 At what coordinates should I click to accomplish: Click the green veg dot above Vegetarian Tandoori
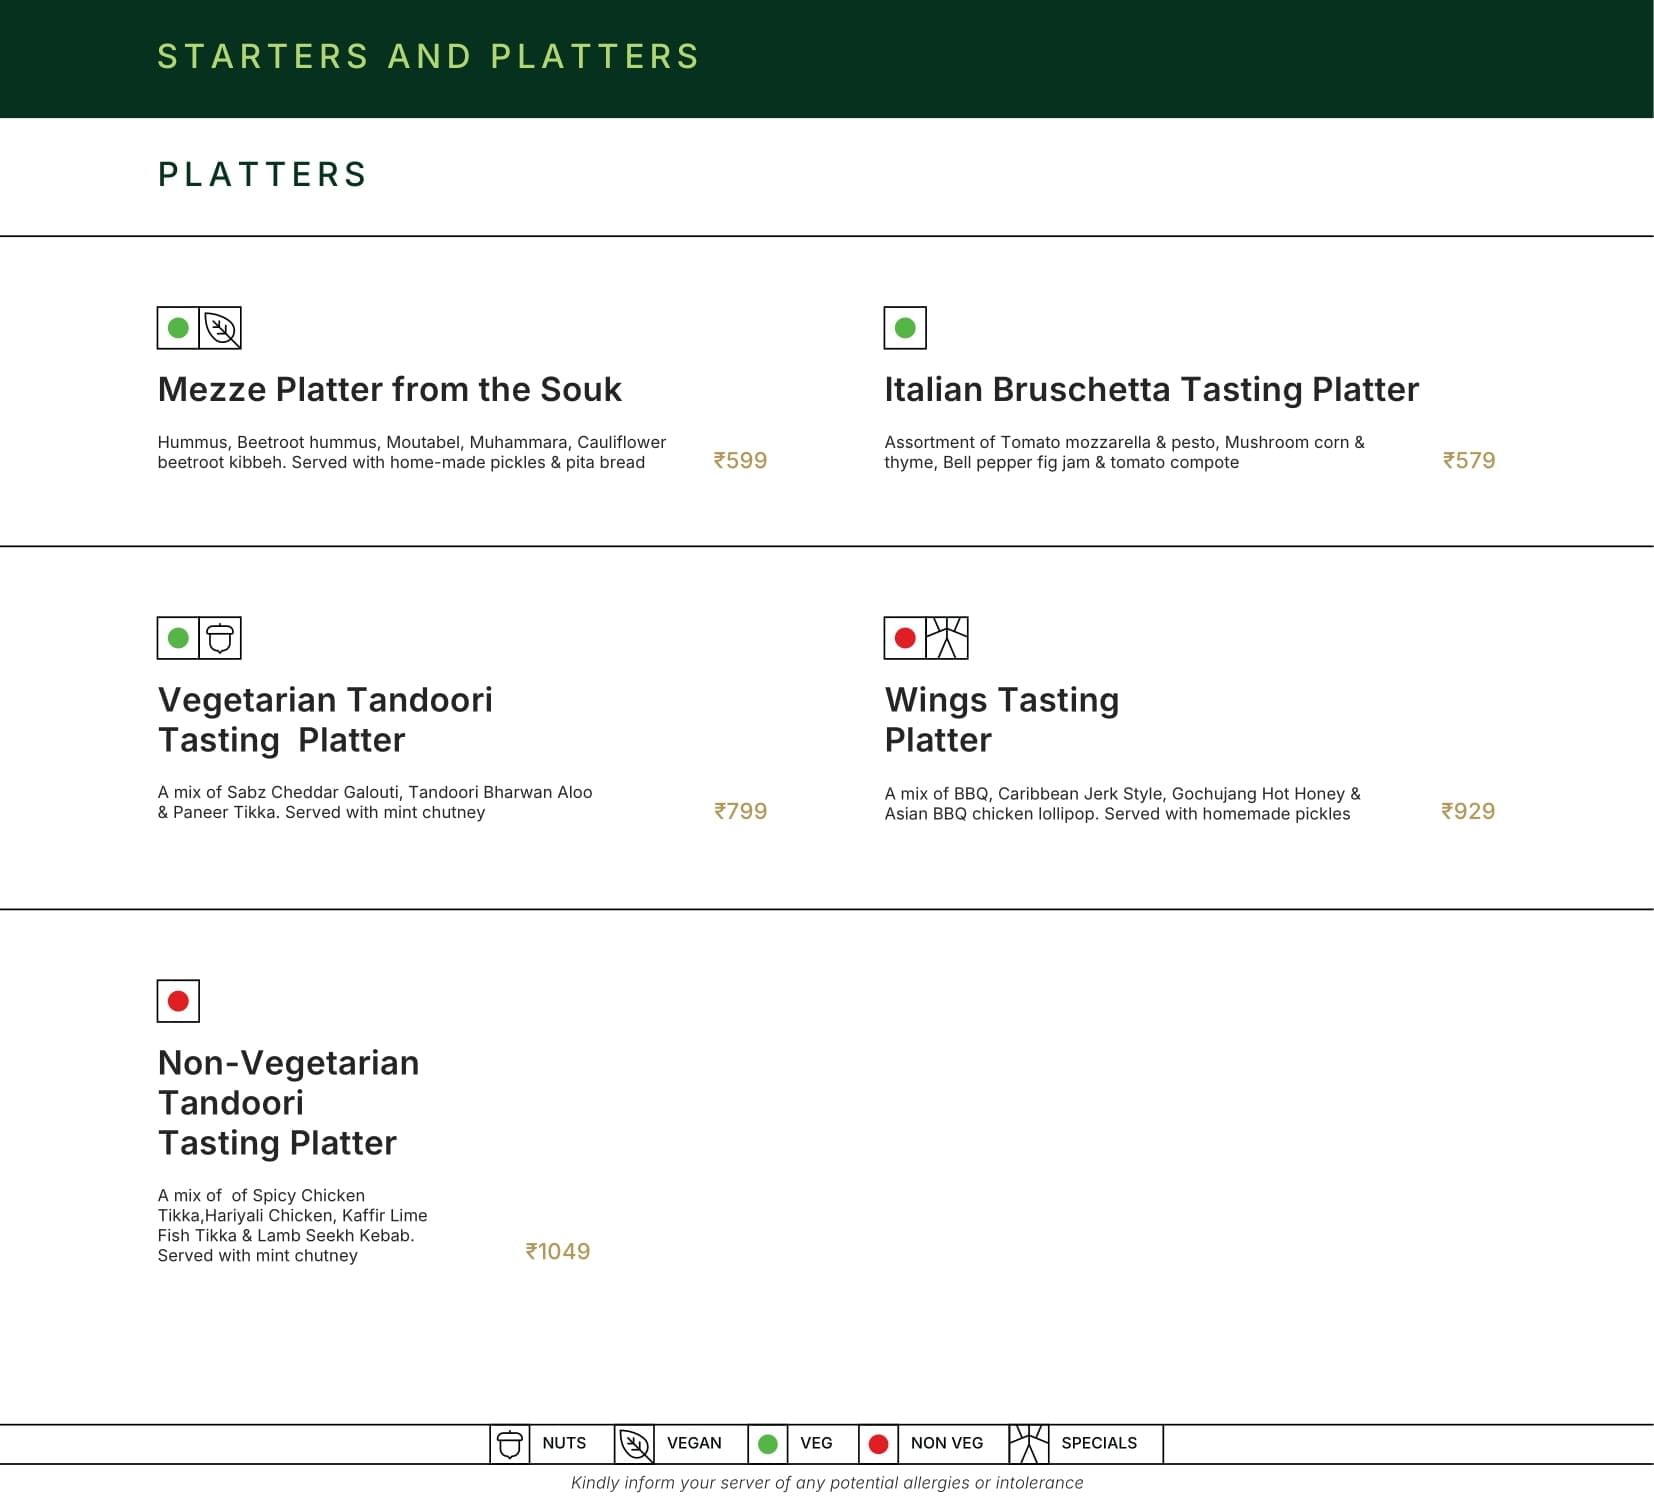coord(178,638)
